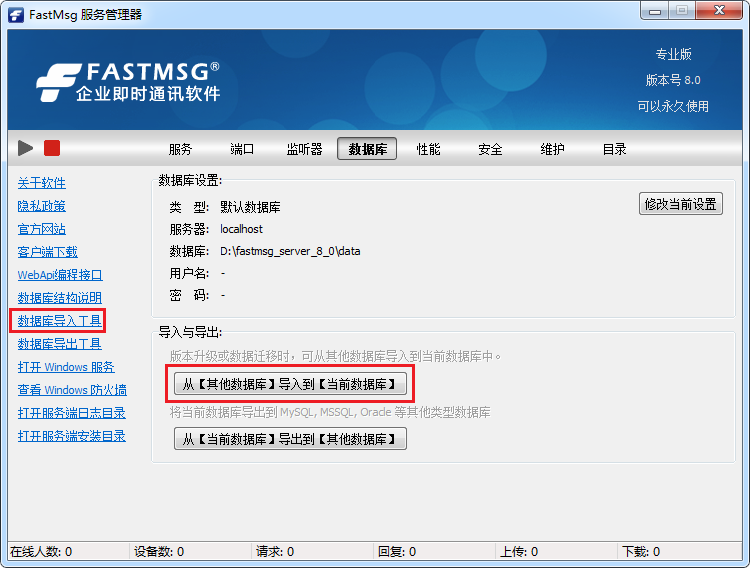The height and width of the screenshot is (568, 750).
Task: Stop the service with the red square
Action: [x=52, y=148]
